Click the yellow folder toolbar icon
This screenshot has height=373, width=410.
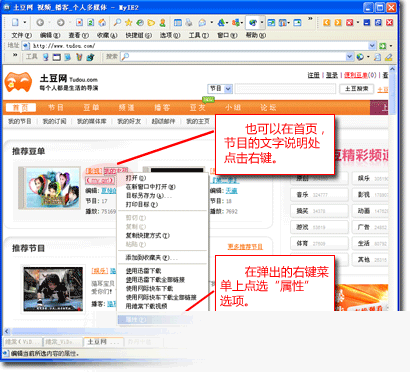click(151, 22)
